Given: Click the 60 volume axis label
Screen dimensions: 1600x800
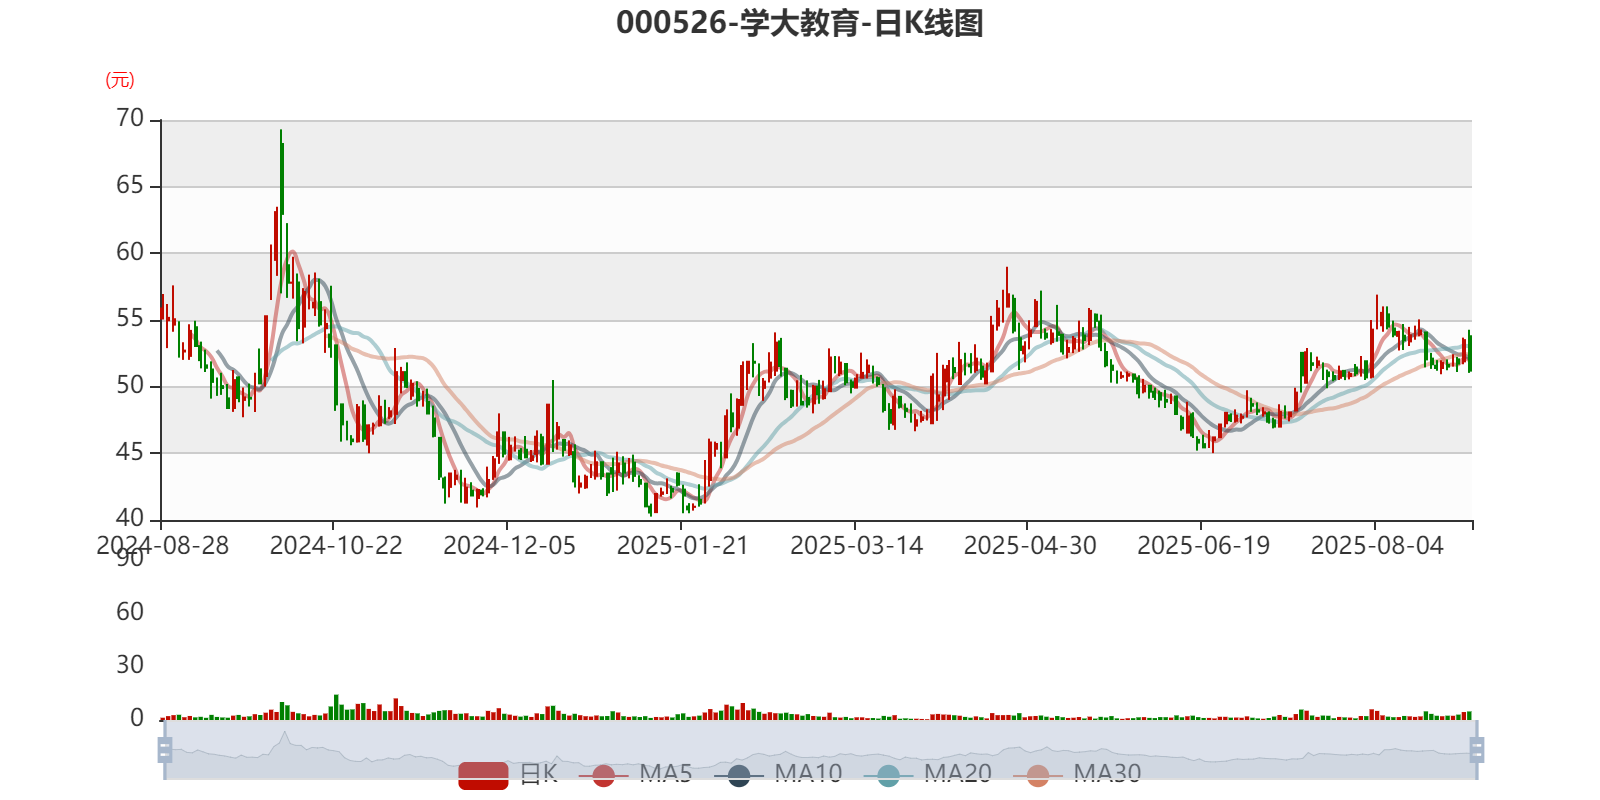Looking at the screenshot, I should (x=130, y=612).
